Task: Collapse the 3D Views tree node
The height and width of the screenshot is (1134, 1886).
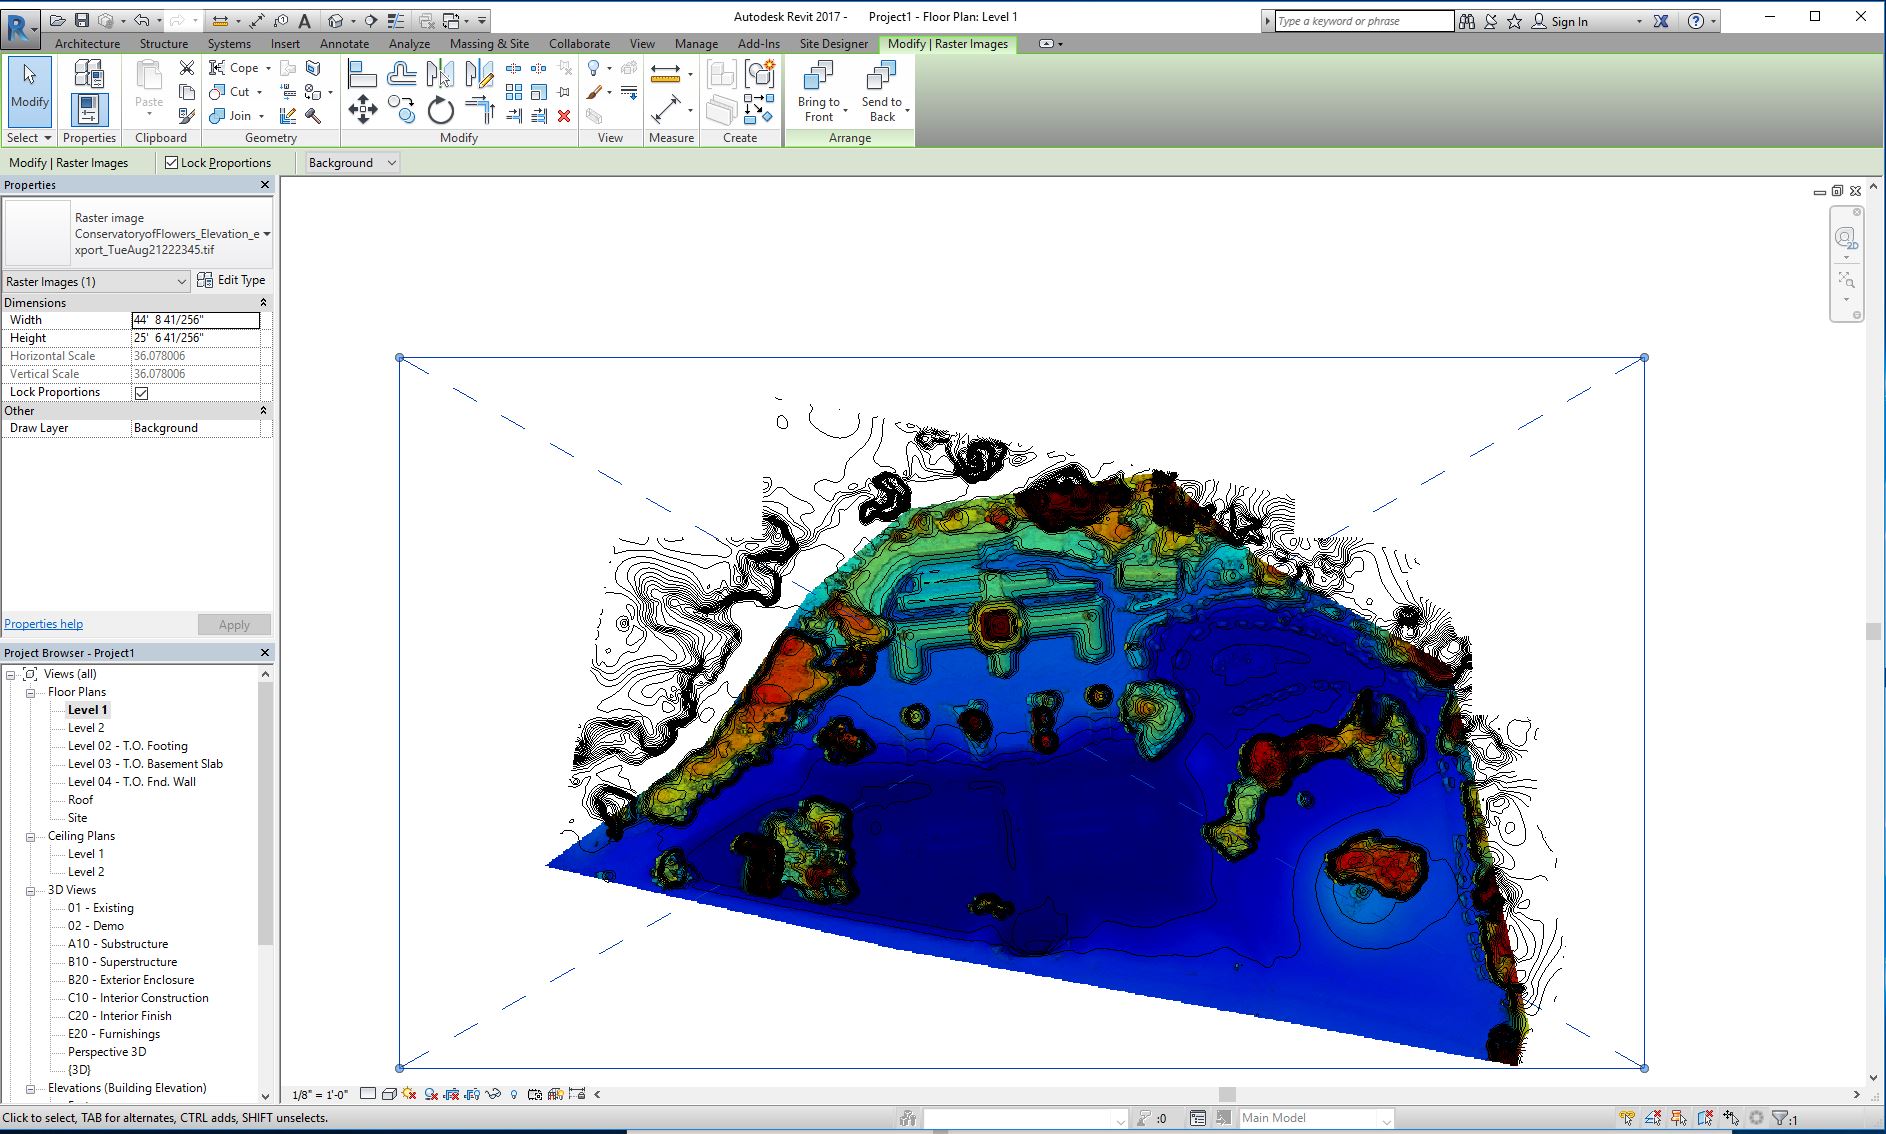Action: 30,890
